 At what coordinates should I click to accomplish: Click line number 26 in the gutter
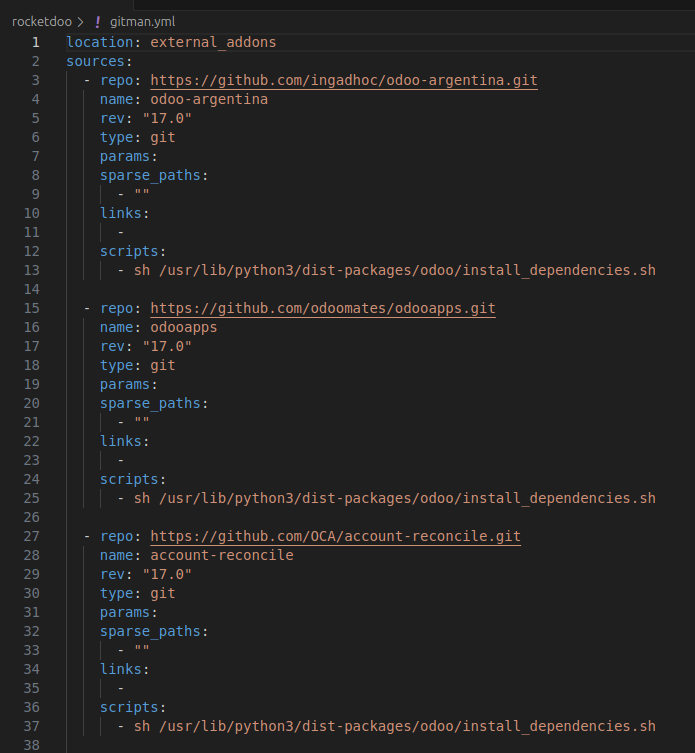pyautogui.click(x=32, y=518)
